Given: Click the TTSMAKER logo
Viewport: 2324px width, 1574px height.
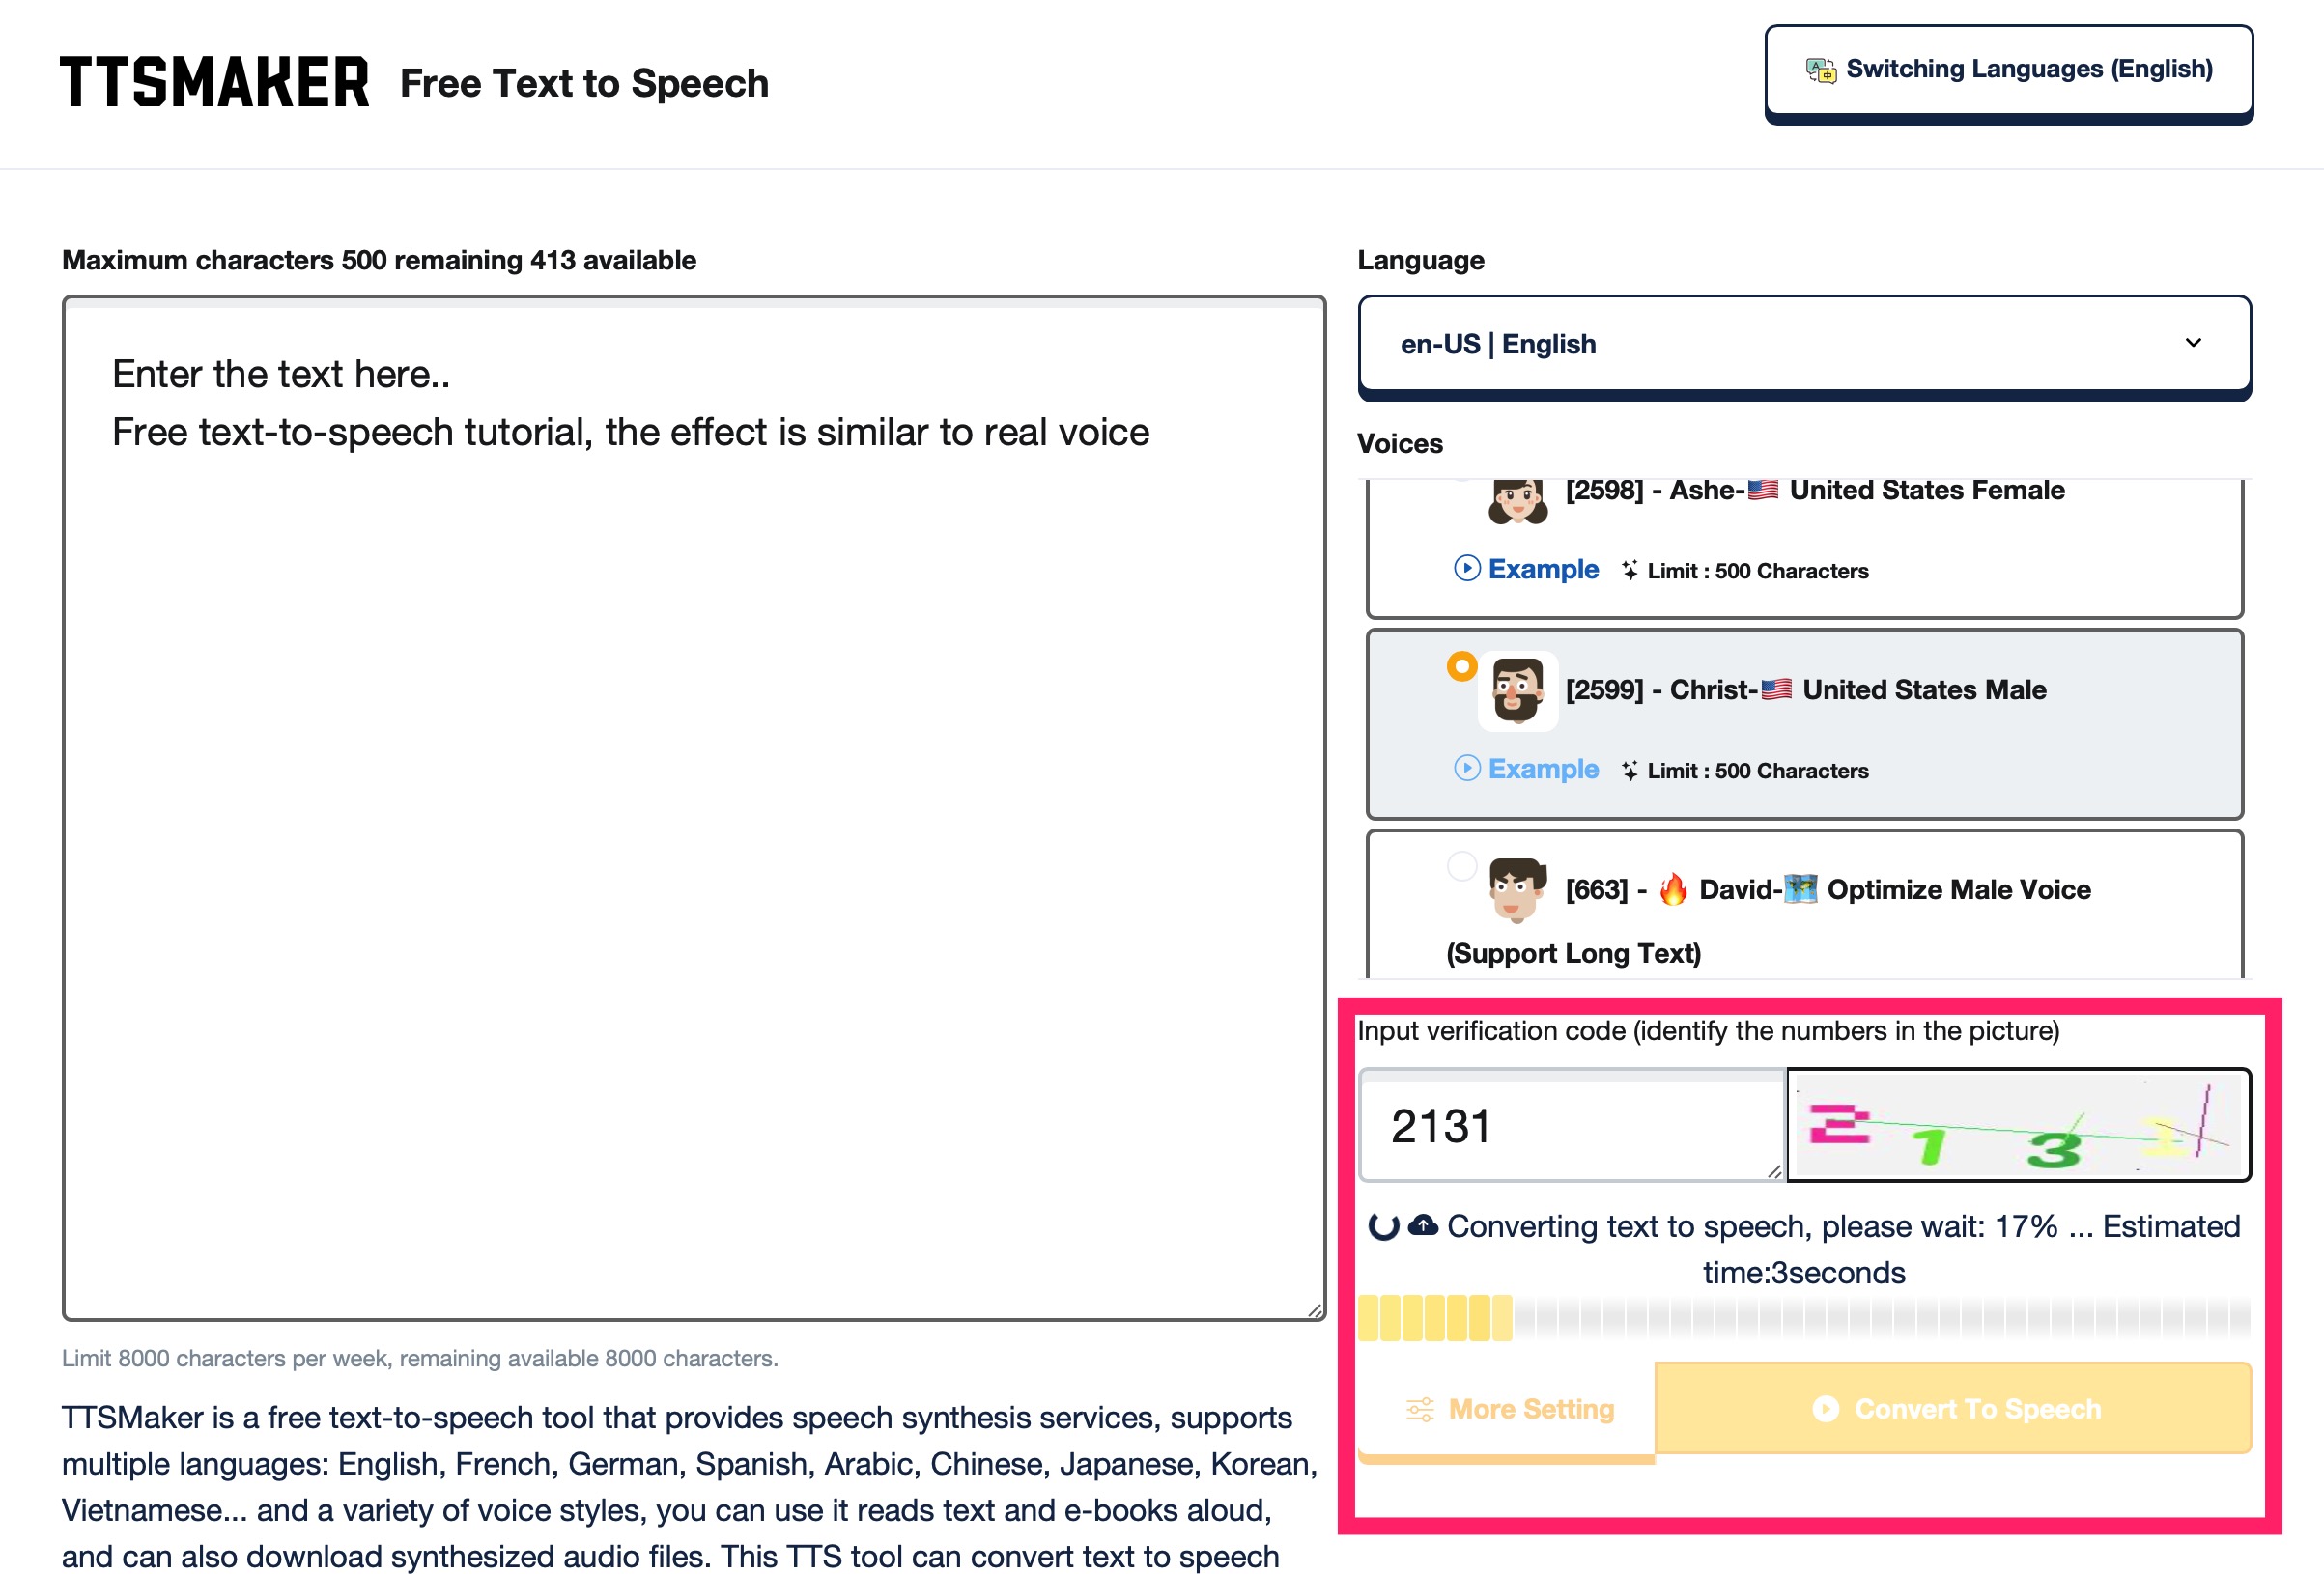Looking at the screenshot, I should coord(214,82).
